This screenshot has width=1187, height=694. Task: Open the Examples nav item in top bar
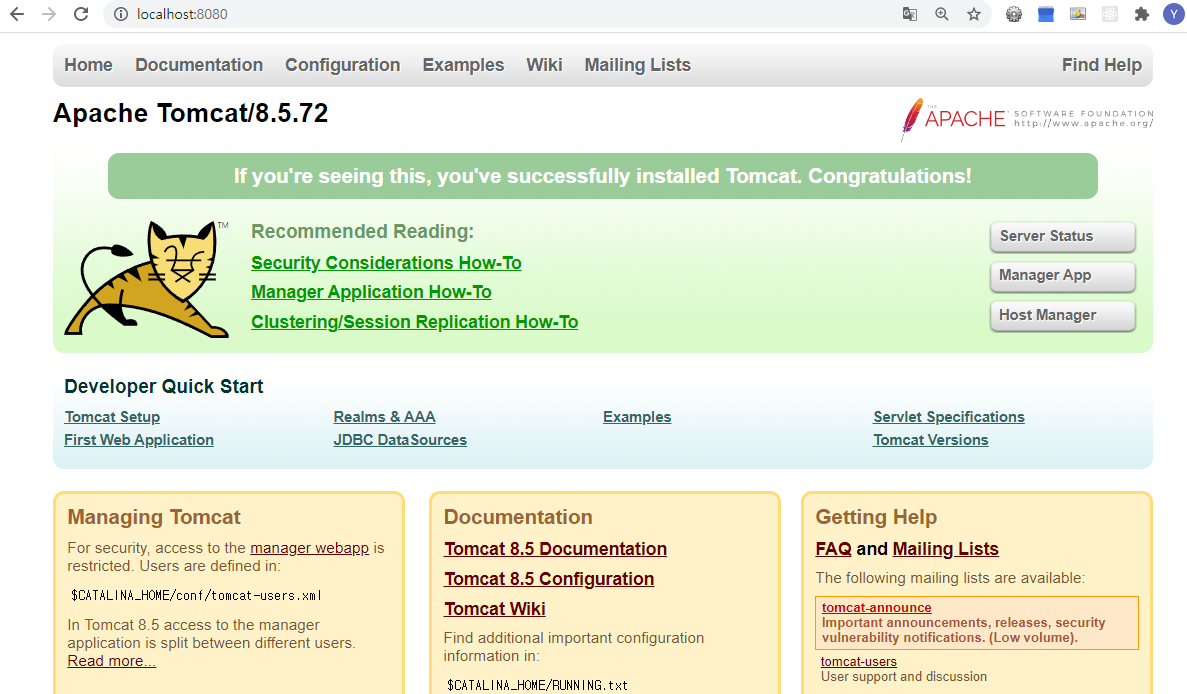click(463, 65)
